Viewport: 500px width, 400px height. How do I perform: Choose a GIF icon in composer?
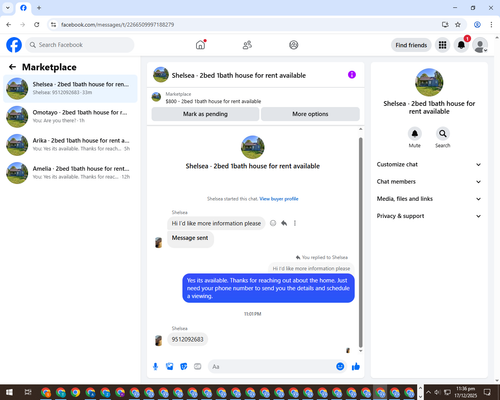[x=198, y=367]
